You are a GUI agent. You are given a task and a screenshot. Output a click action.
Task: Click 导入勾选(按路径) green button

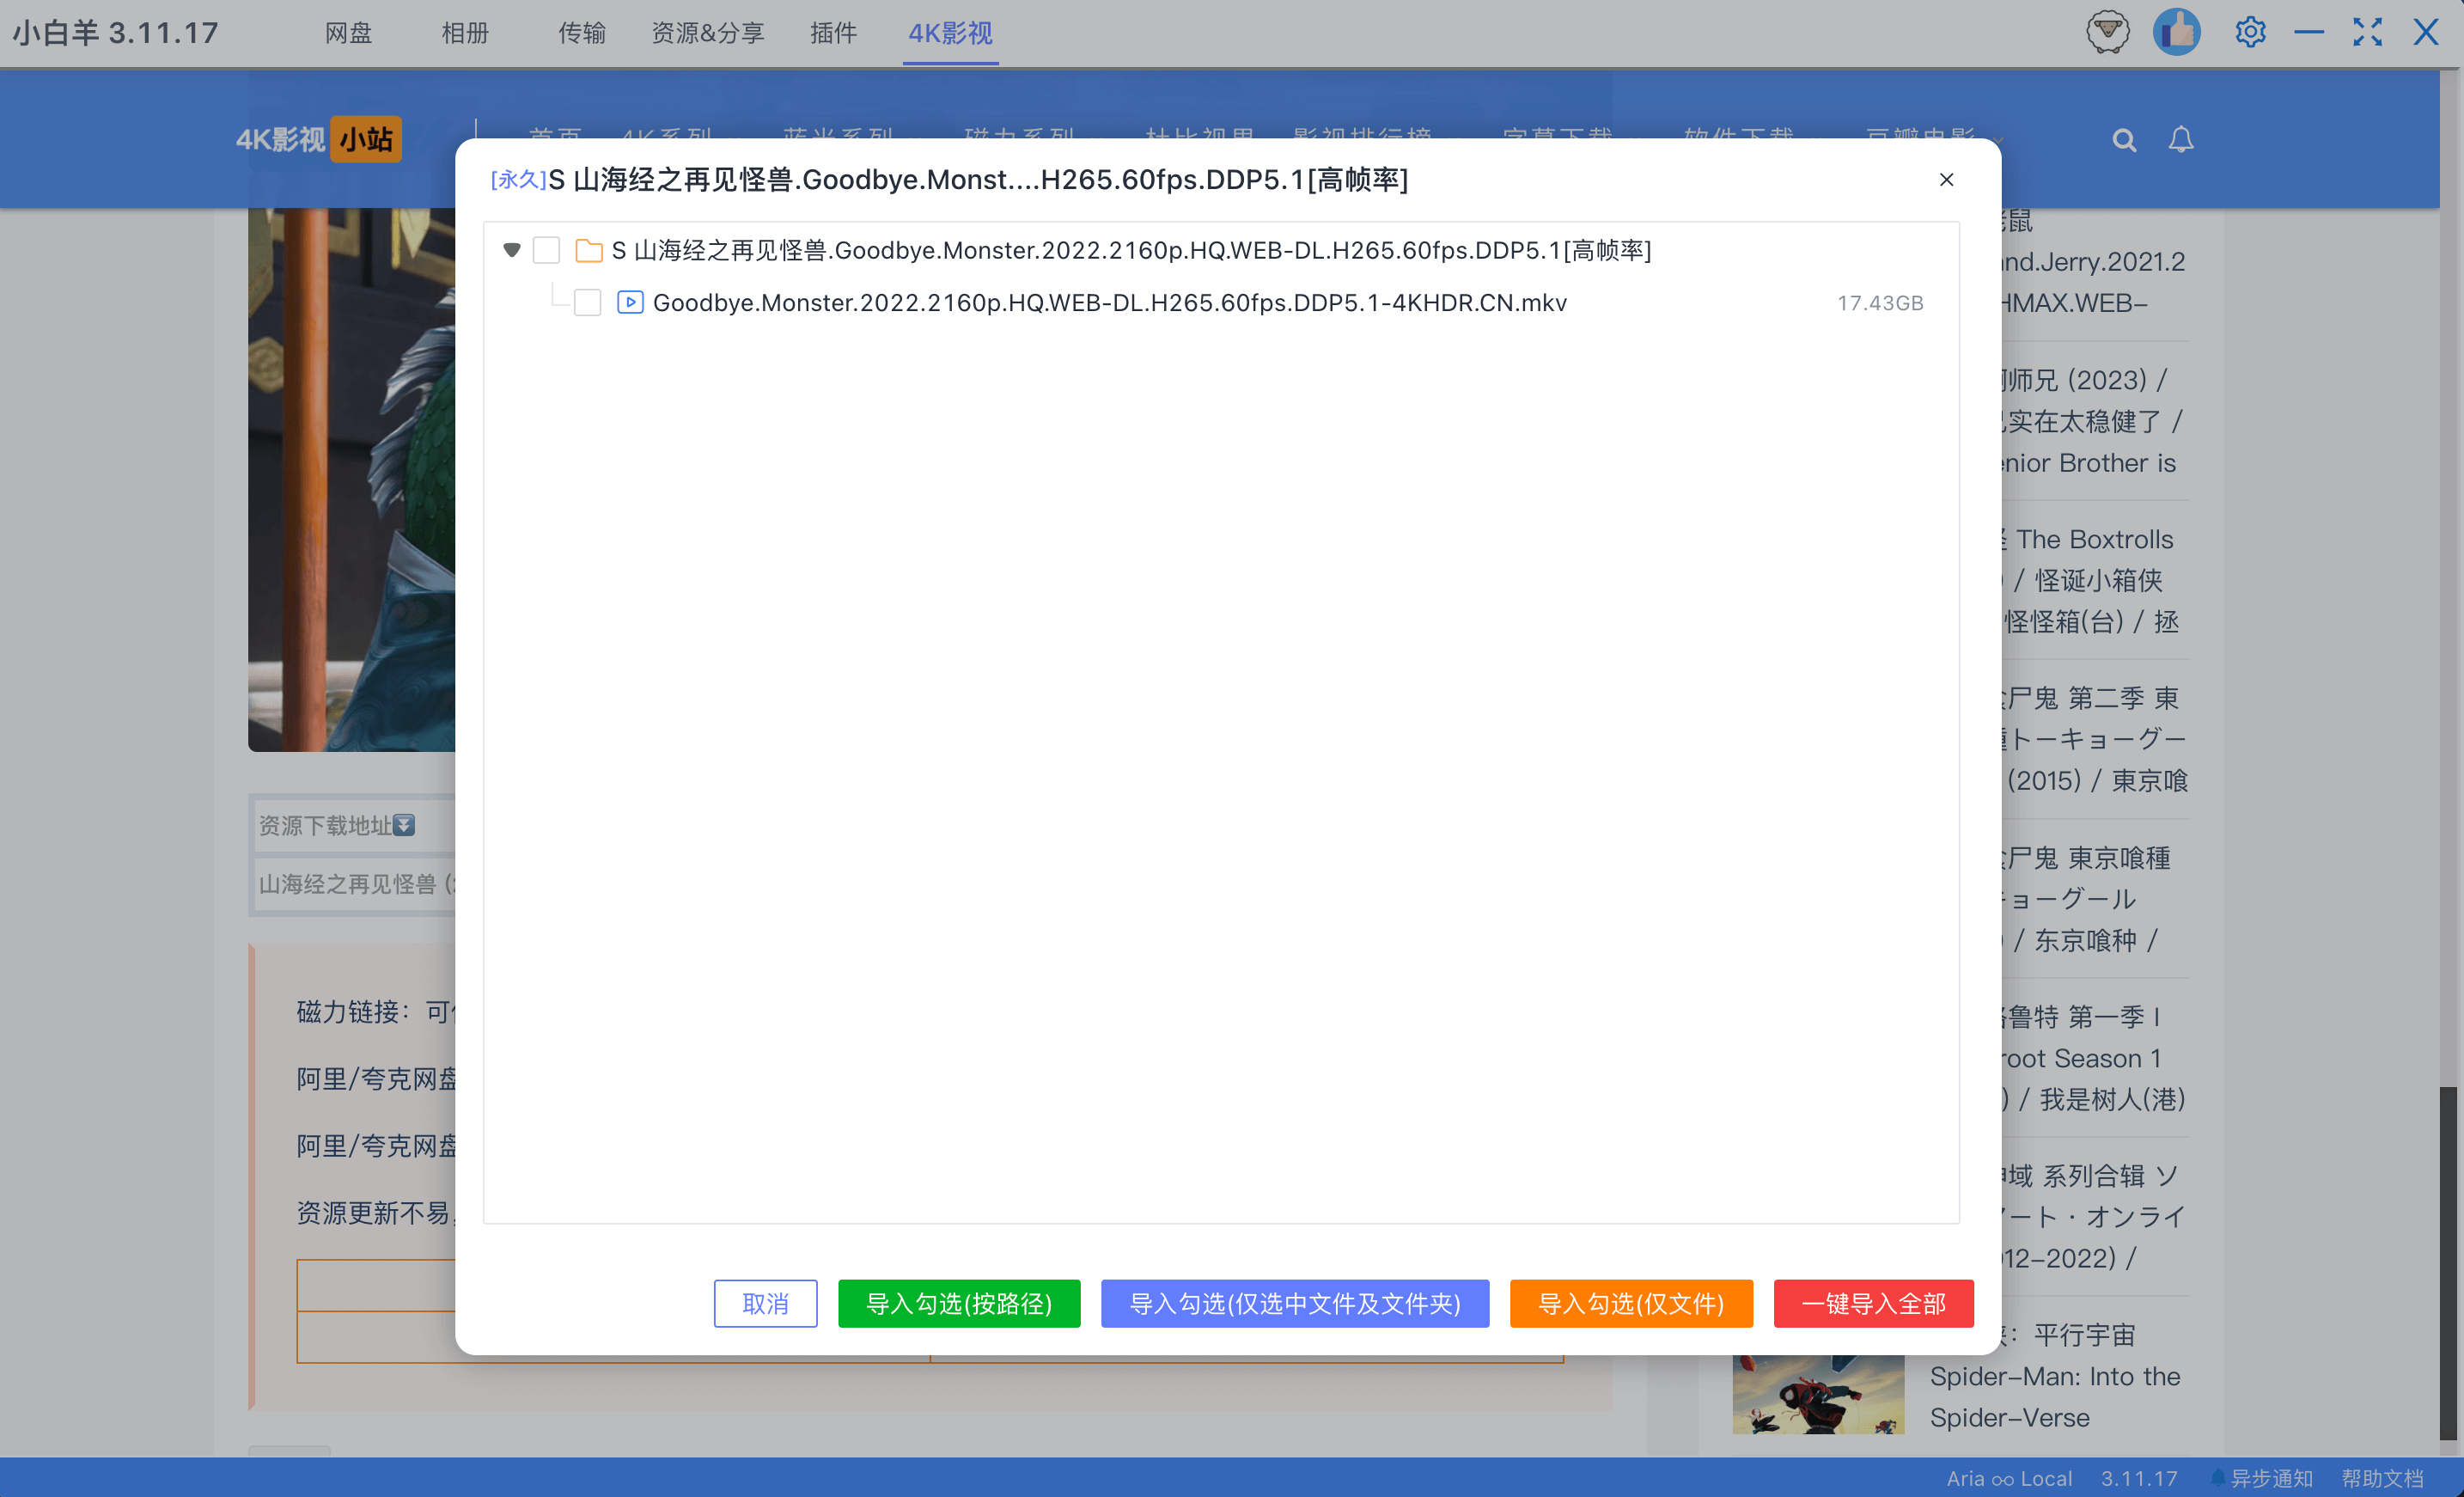tap(959, 1303)
